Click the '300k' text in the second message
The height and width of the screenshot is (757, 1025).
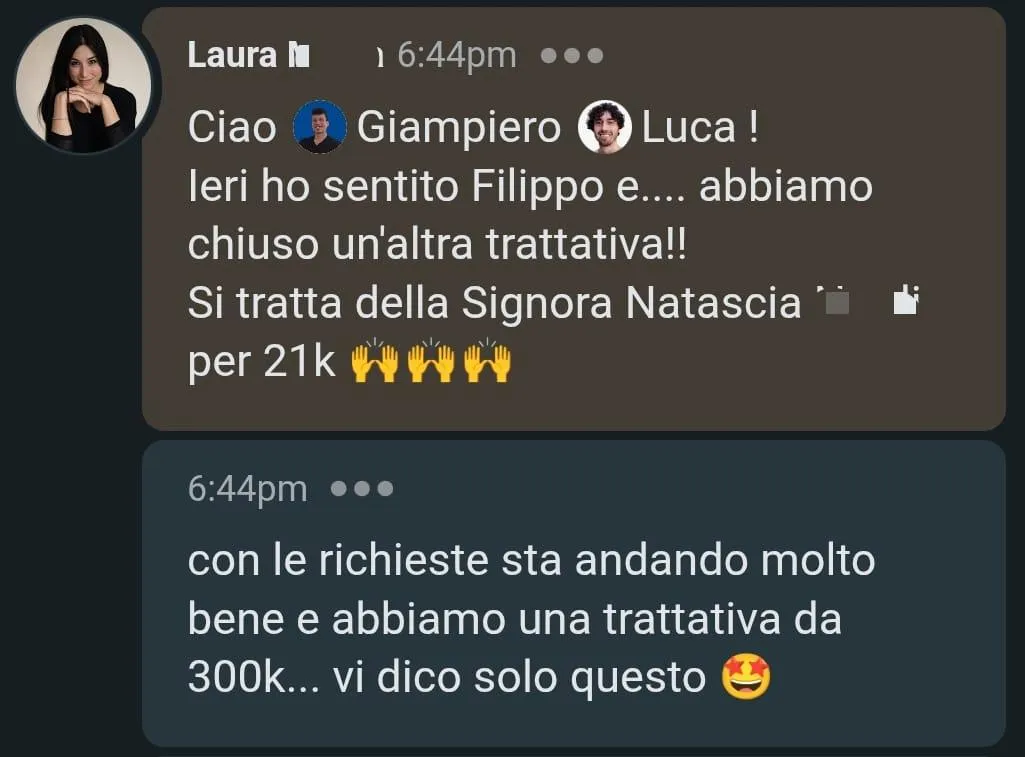point(237,677)
